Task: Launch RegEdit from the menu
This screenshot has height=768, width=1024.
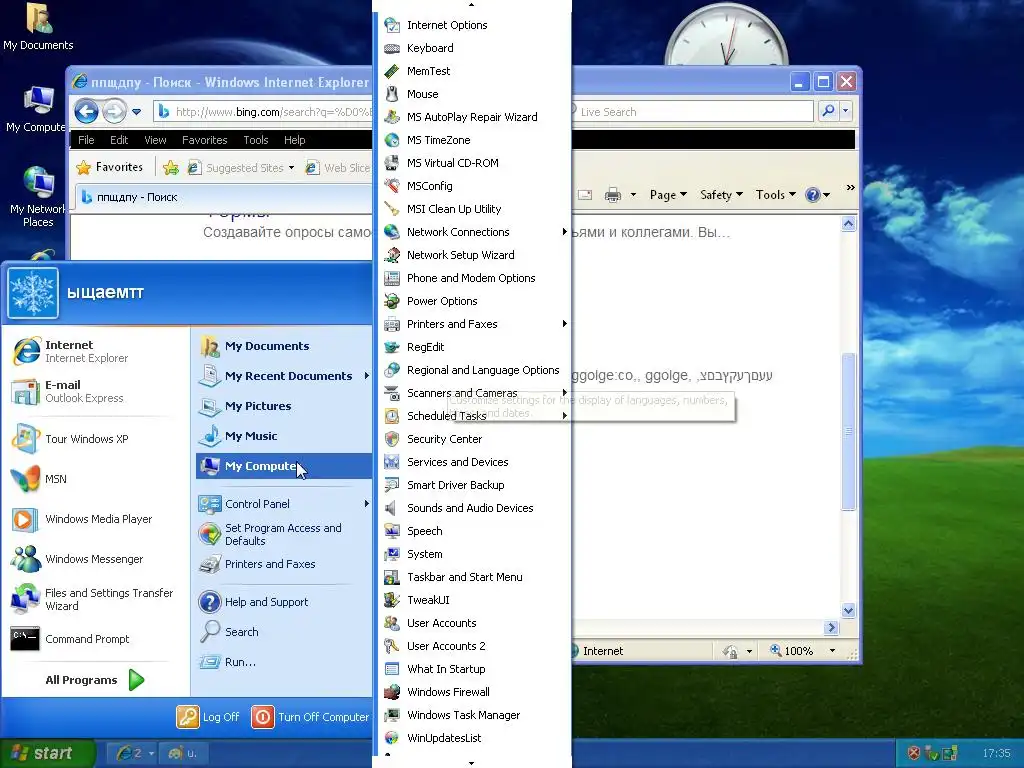Action: pyautogui.click(x=472, y=347)
